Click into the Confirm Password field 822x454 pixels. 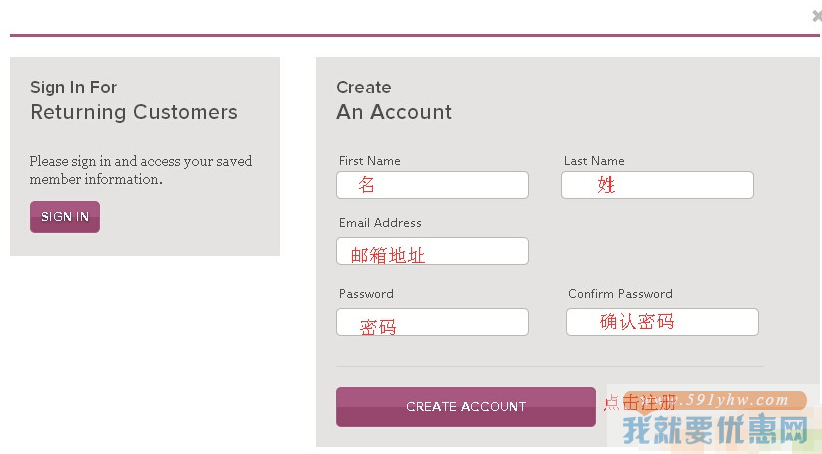click(x=661, y=322)
